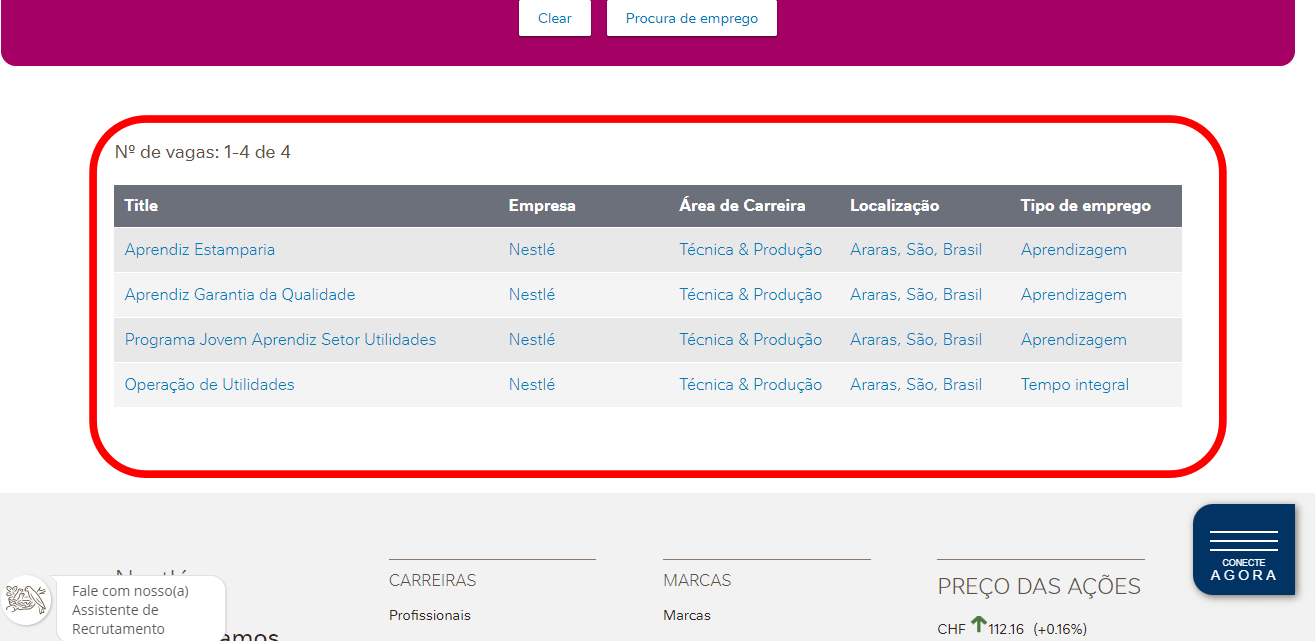Viewport: 1315px width, 641px height.
Task: Click the Procura de emprego button
Action: pos(691,18)
